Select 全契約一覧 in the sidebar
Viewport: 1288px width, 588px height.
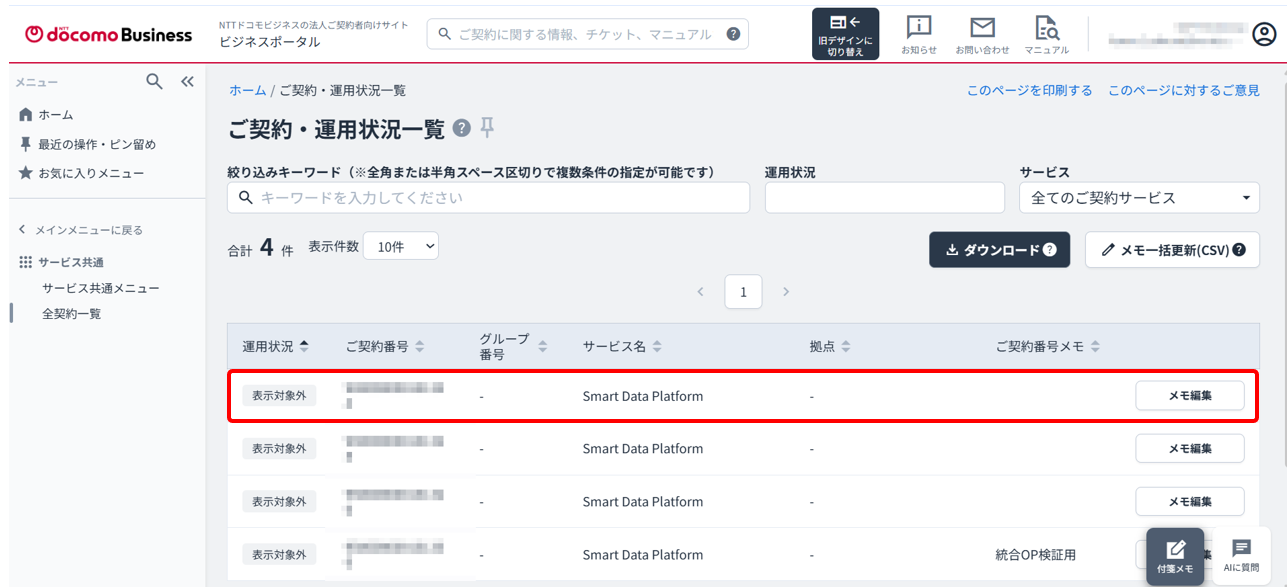(x=71, y=314)
